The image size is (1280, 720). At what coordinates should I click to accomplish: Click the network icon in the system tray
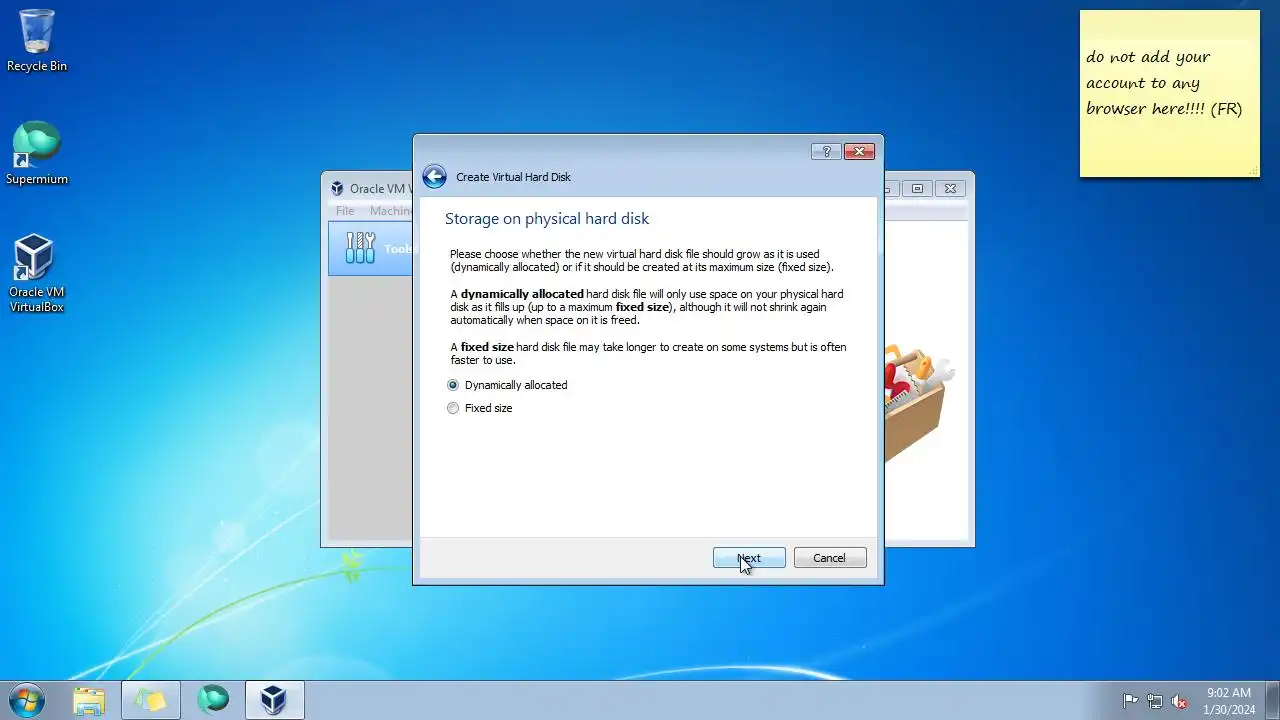(x=1155, y=701)
